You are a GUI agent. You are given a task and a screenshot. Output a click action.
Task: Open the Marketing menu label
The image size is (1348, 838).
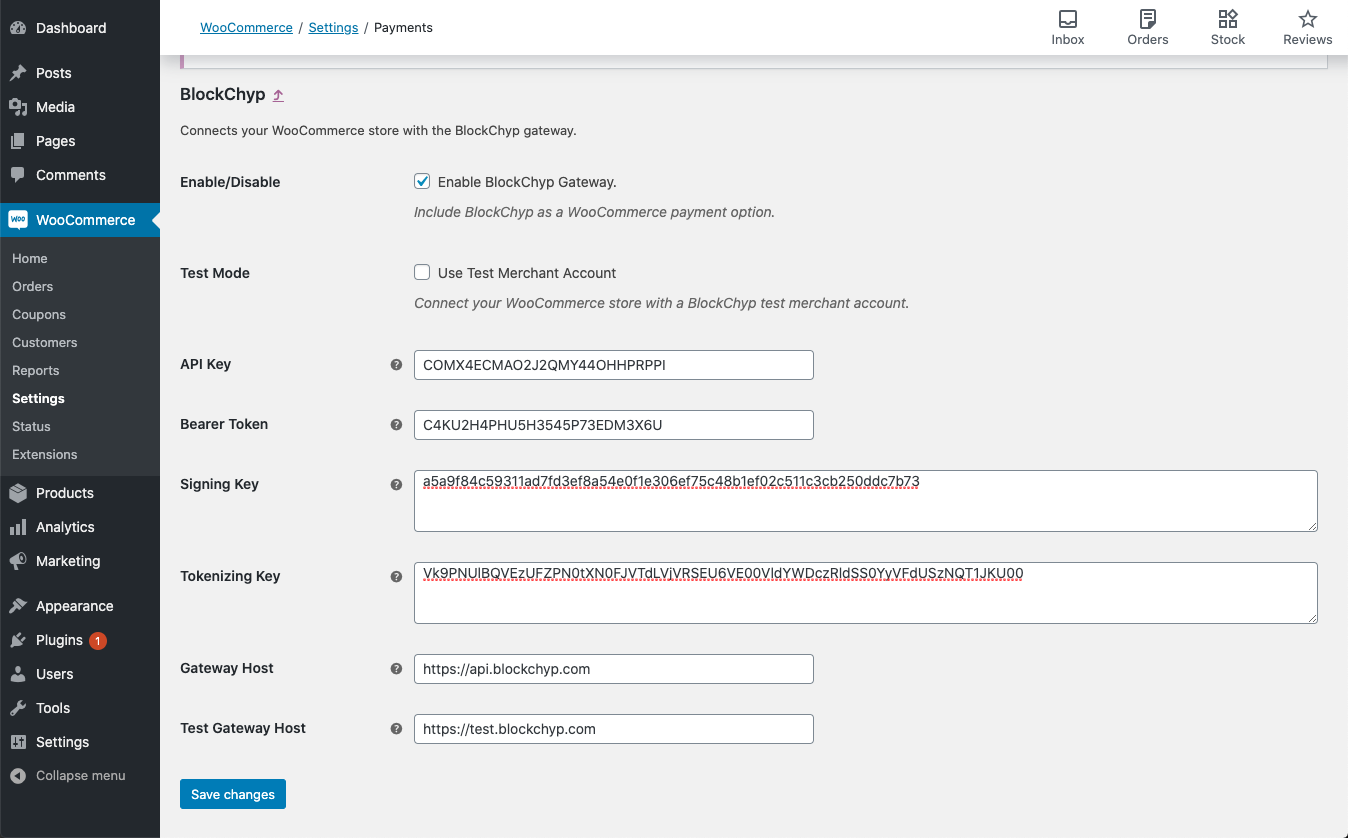68,561
